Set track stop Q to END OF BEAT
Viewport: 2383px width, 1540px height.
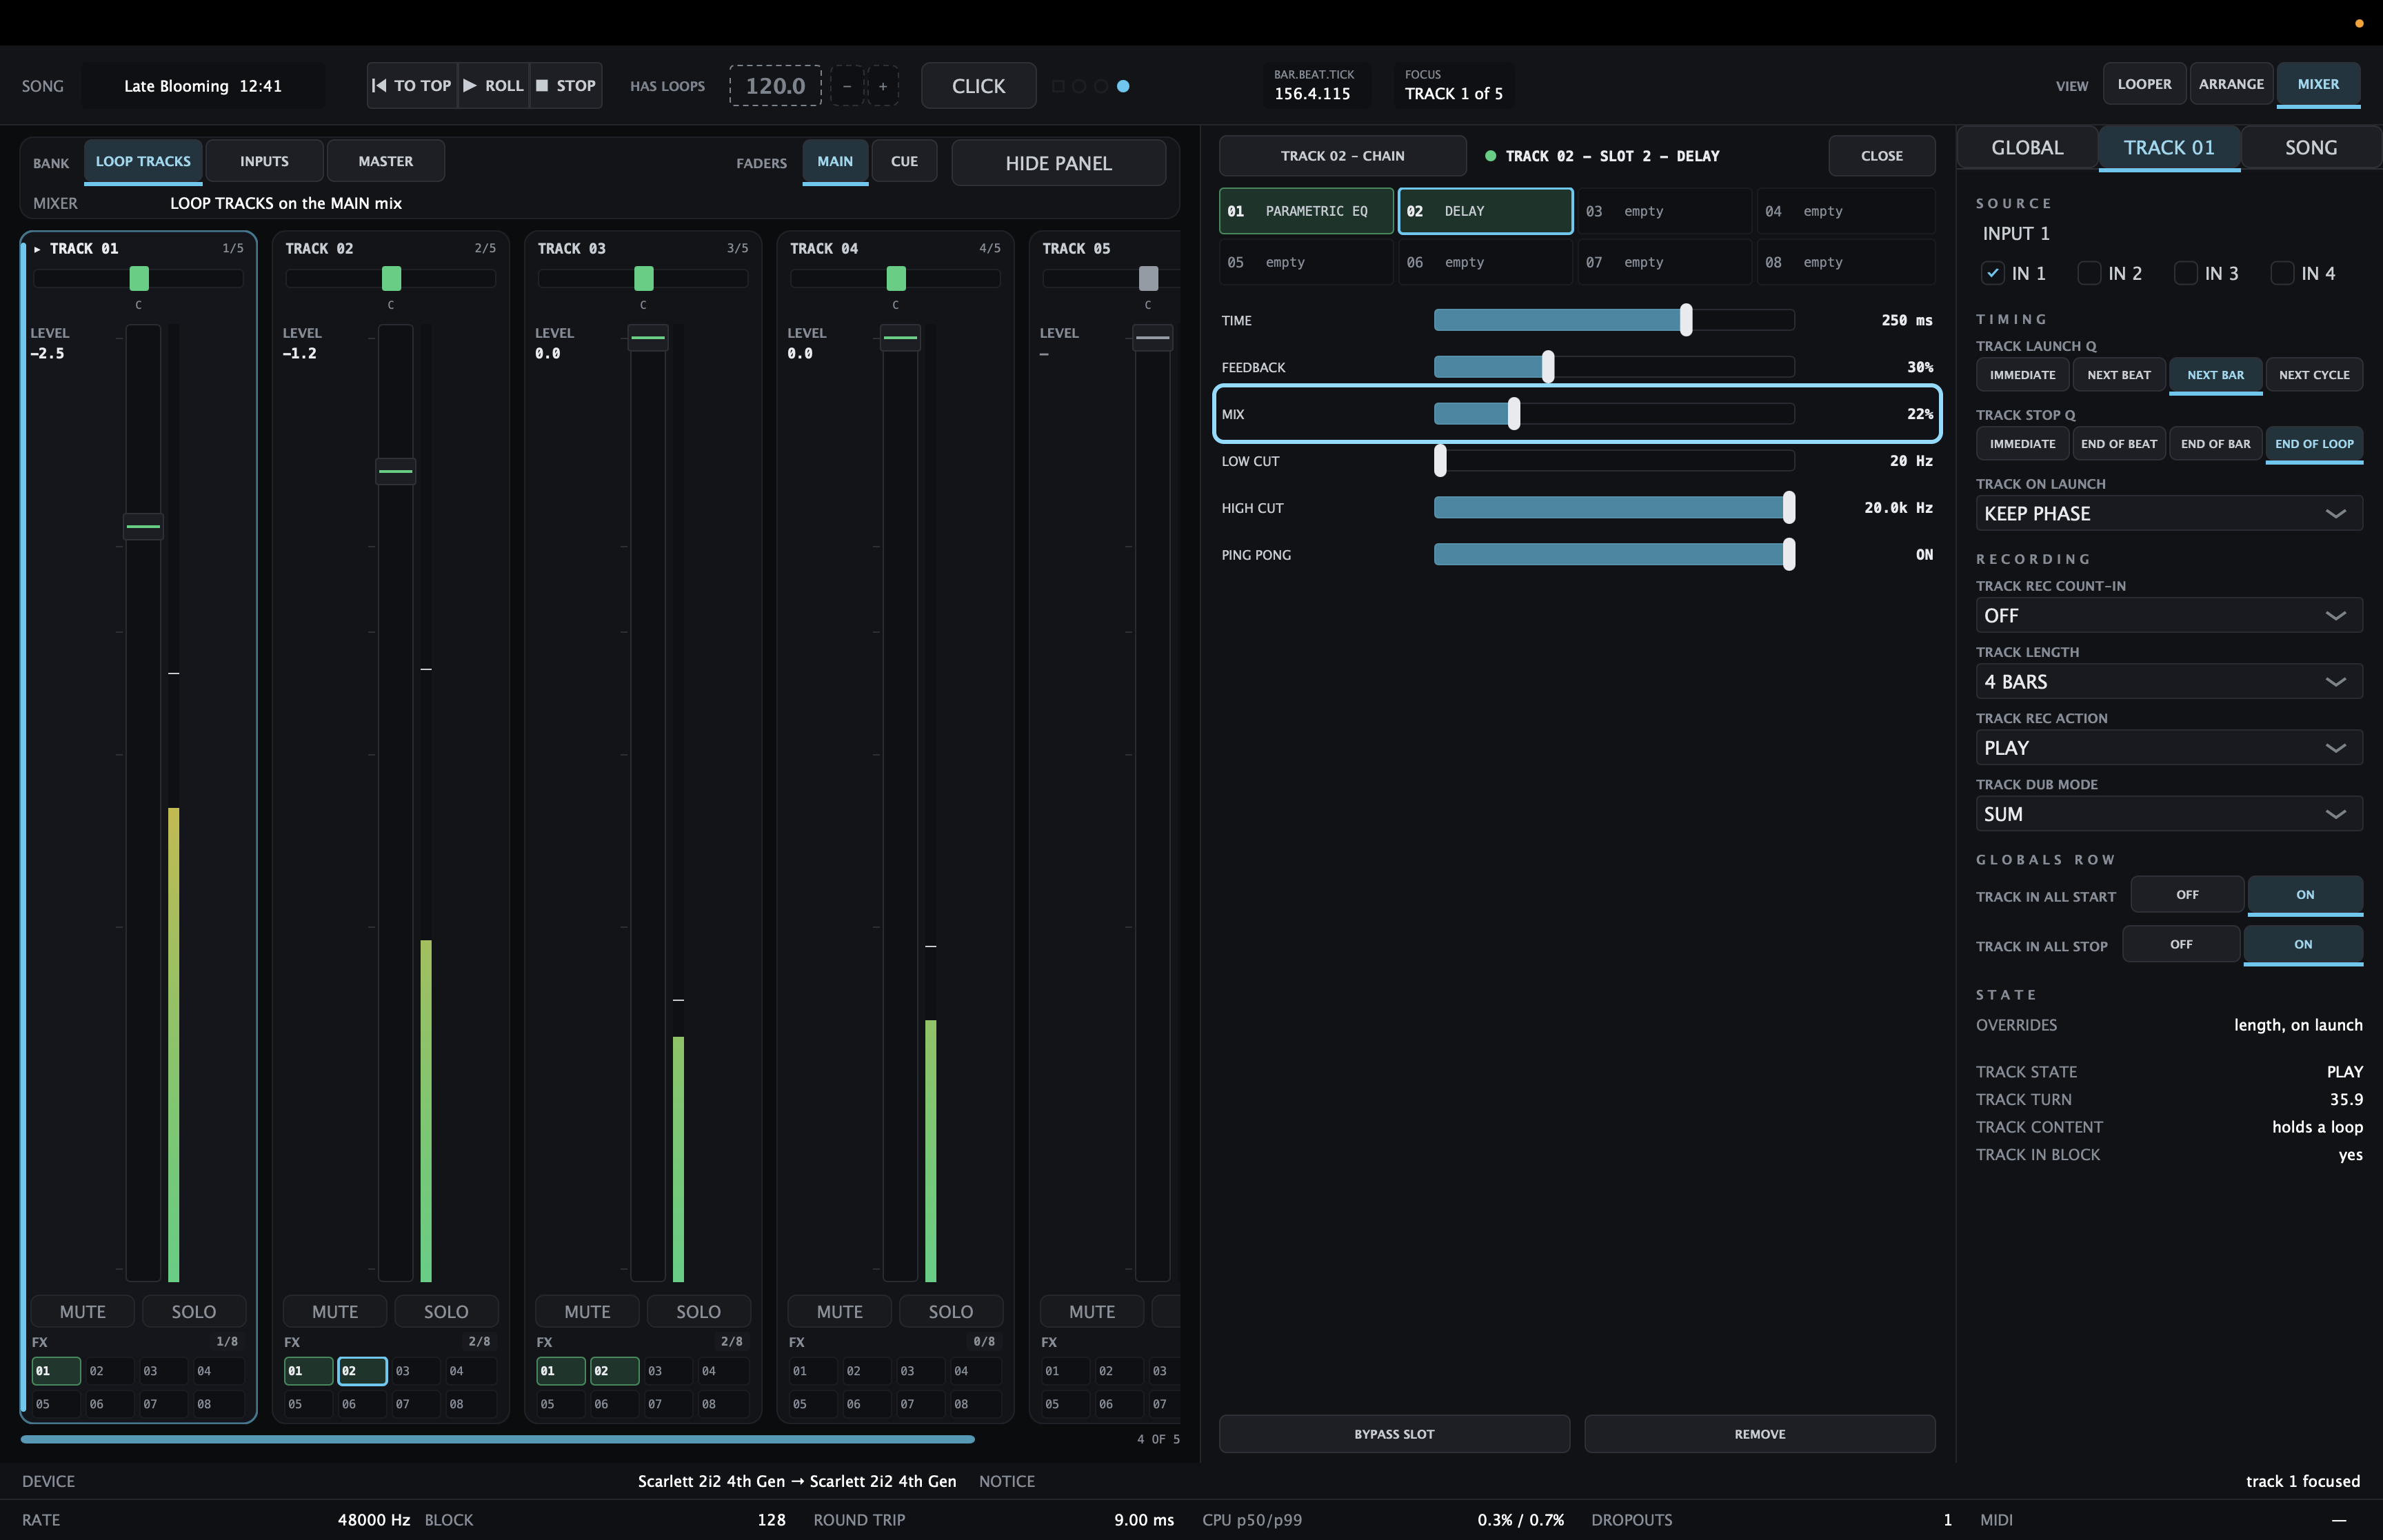pos(2118,444)
